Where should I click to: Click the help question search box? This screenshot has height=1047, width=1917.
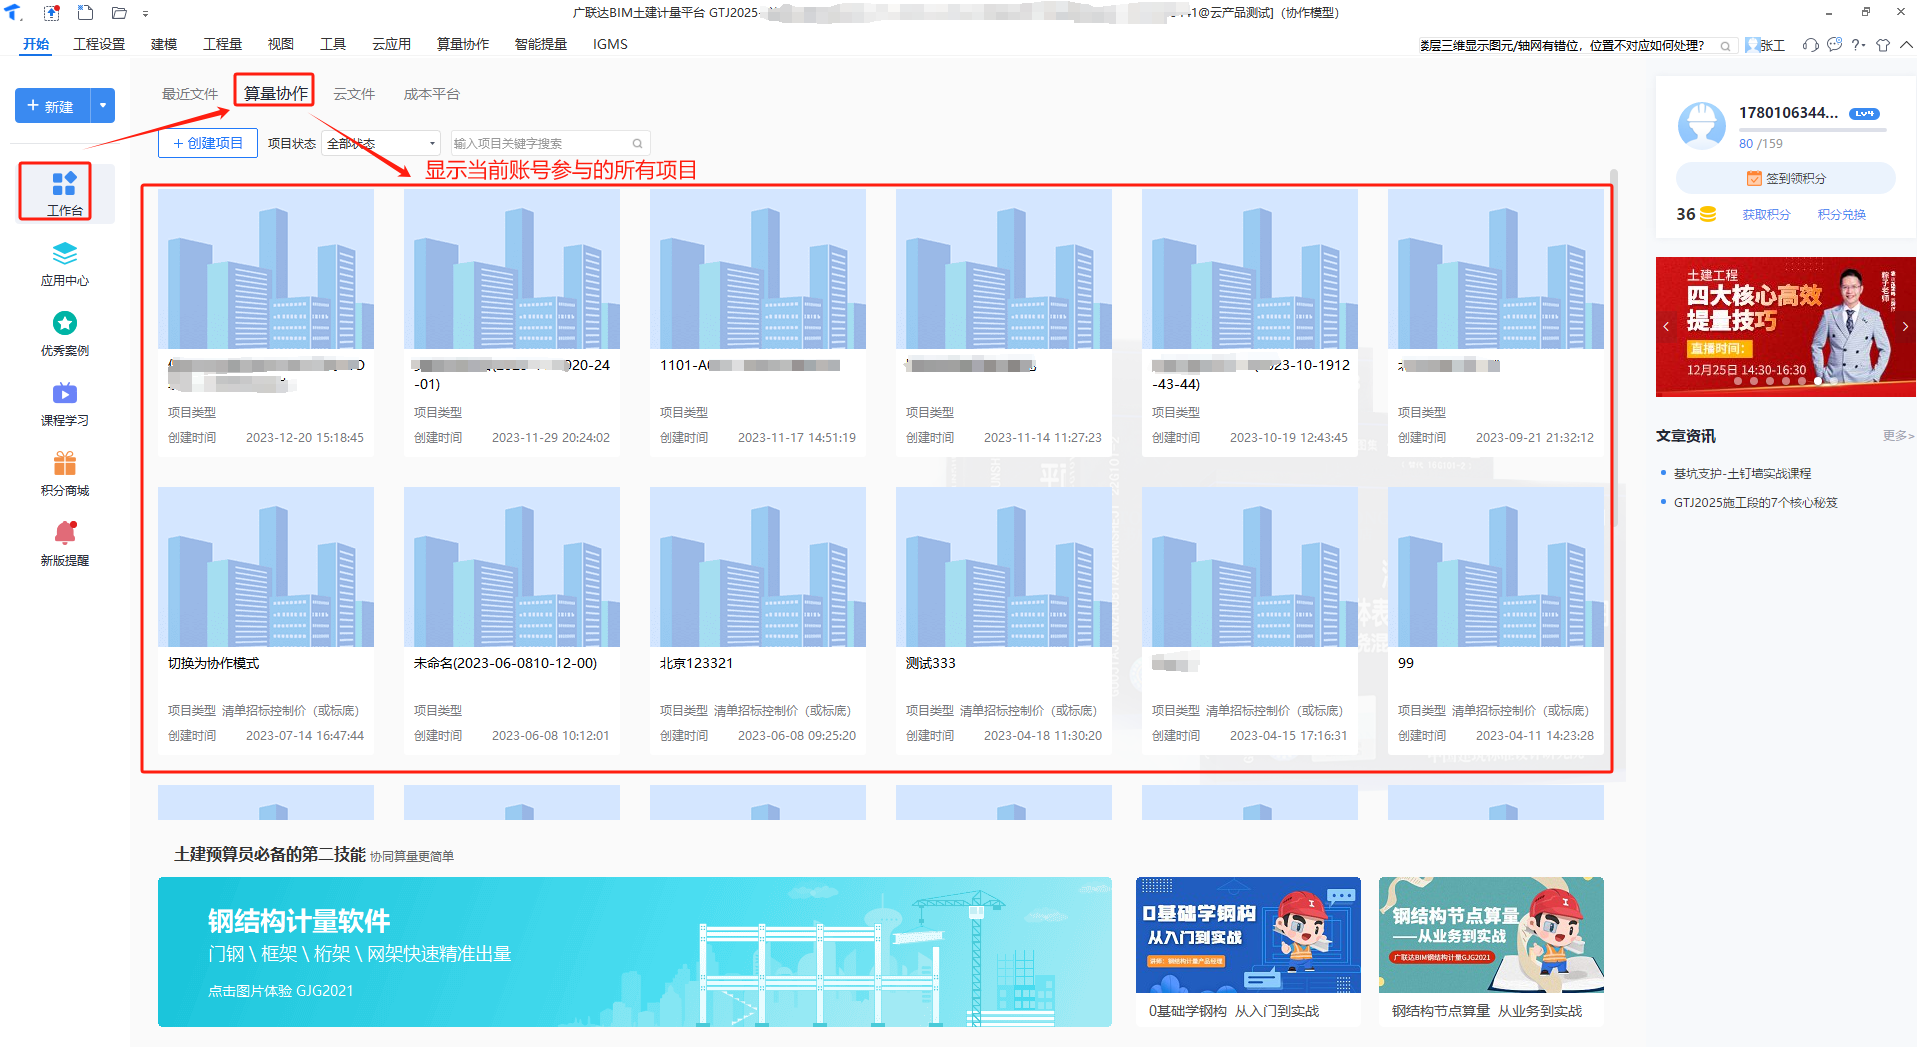[x=1576, y=46]
